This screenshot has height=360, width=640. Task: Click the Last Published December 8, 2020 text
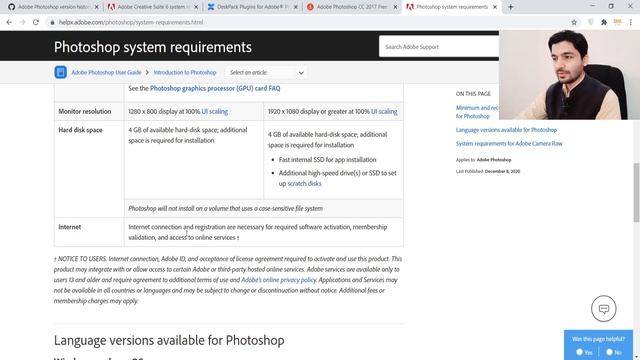tap(488, 171)
